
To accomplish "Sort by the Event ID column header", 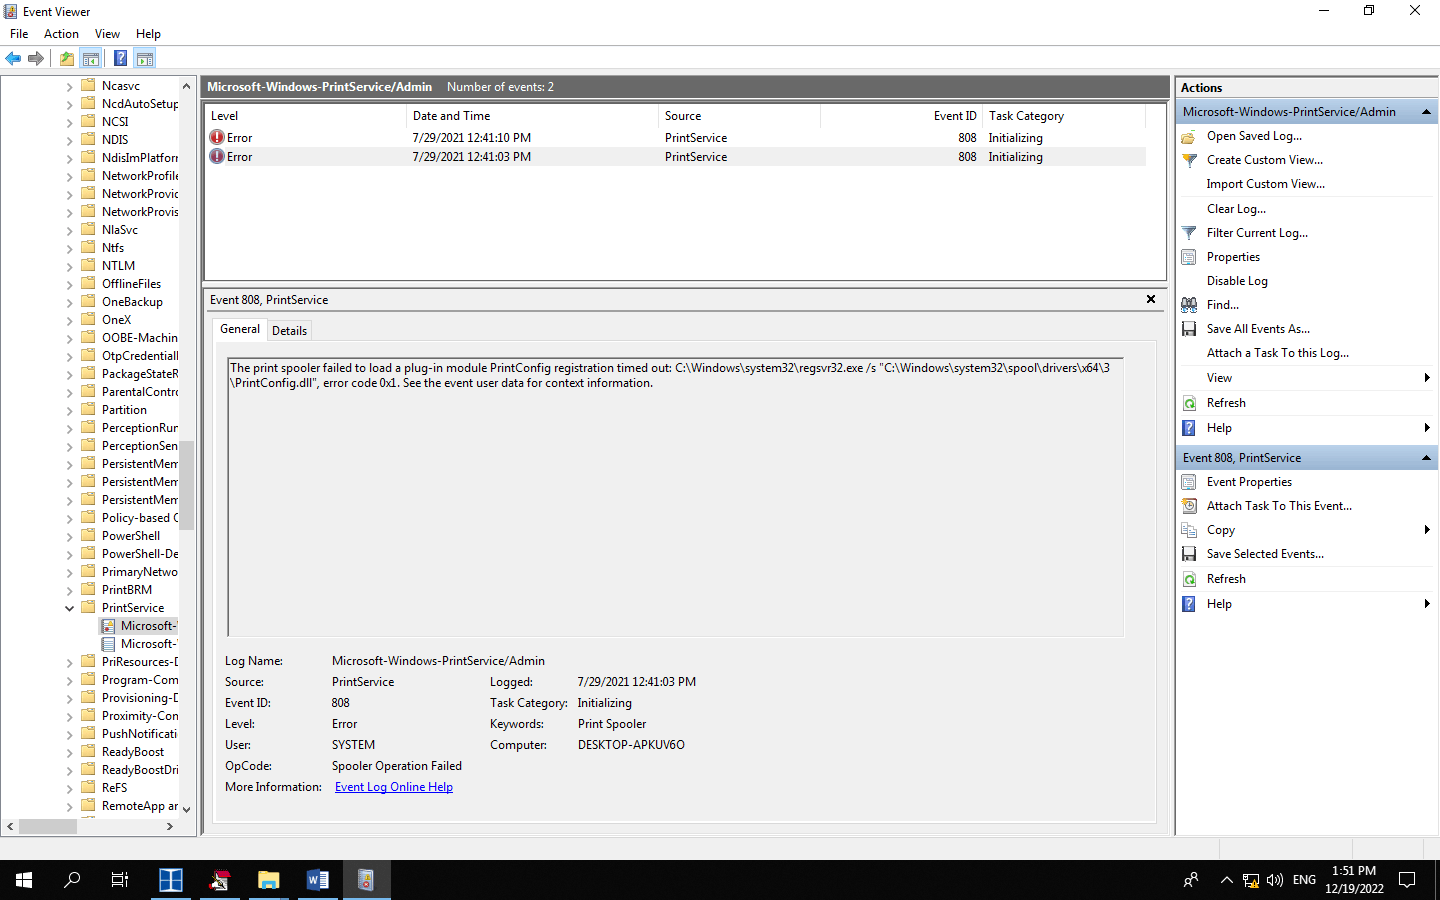I will click(901, 116).
